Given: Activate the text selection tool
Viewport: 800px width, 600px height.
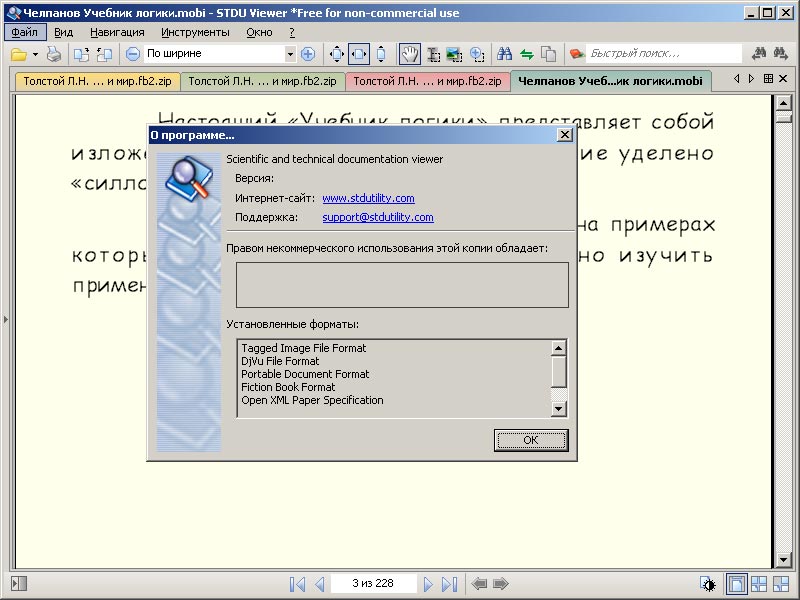Looking at the screenshot, I should pyautogui.click(x=433, y=52).
